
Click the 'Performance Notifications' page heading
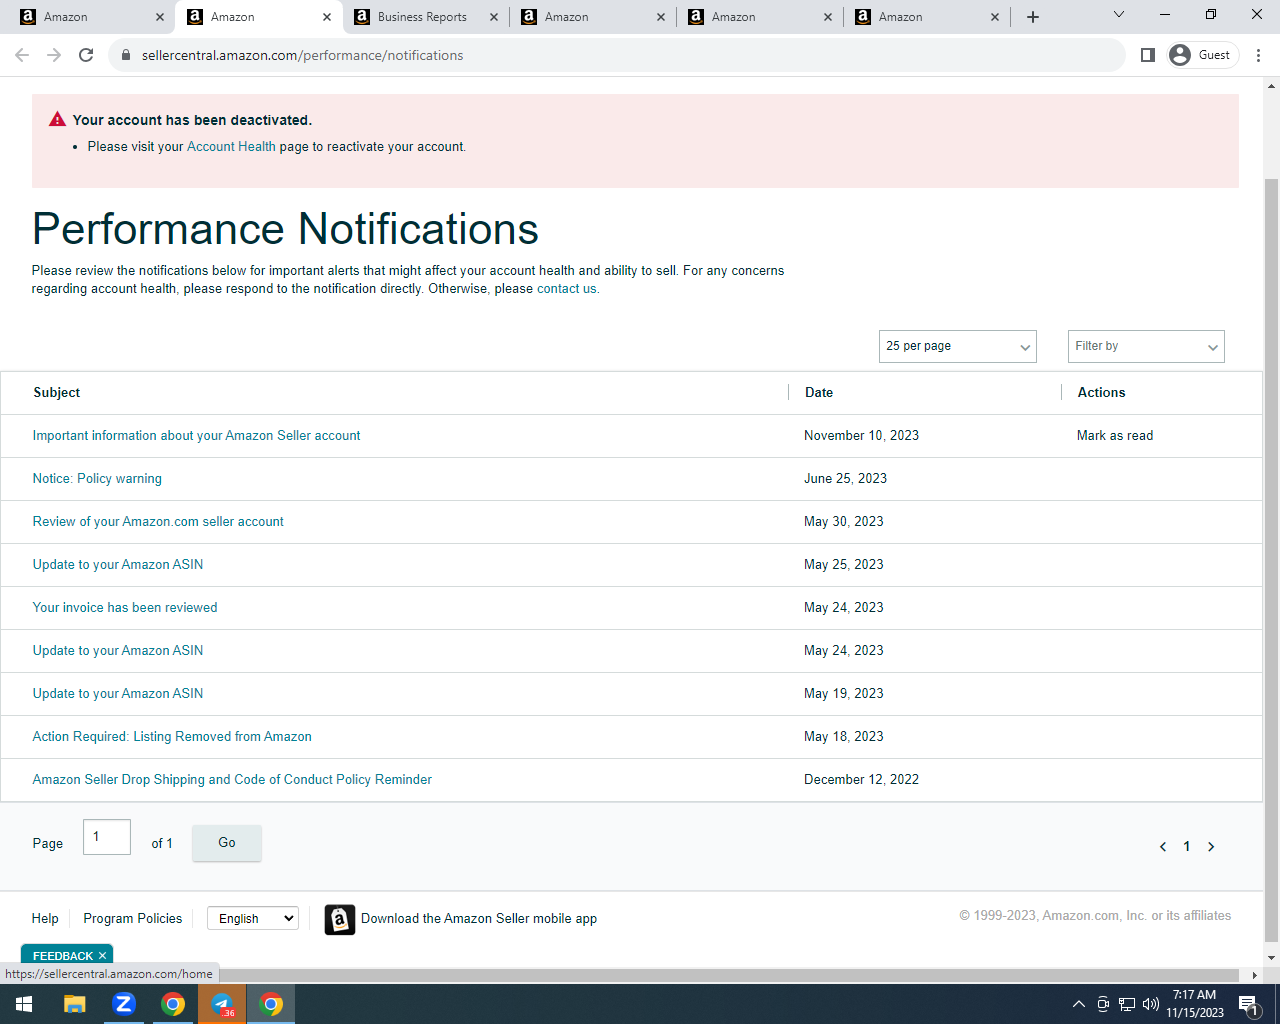click(285, 229)
